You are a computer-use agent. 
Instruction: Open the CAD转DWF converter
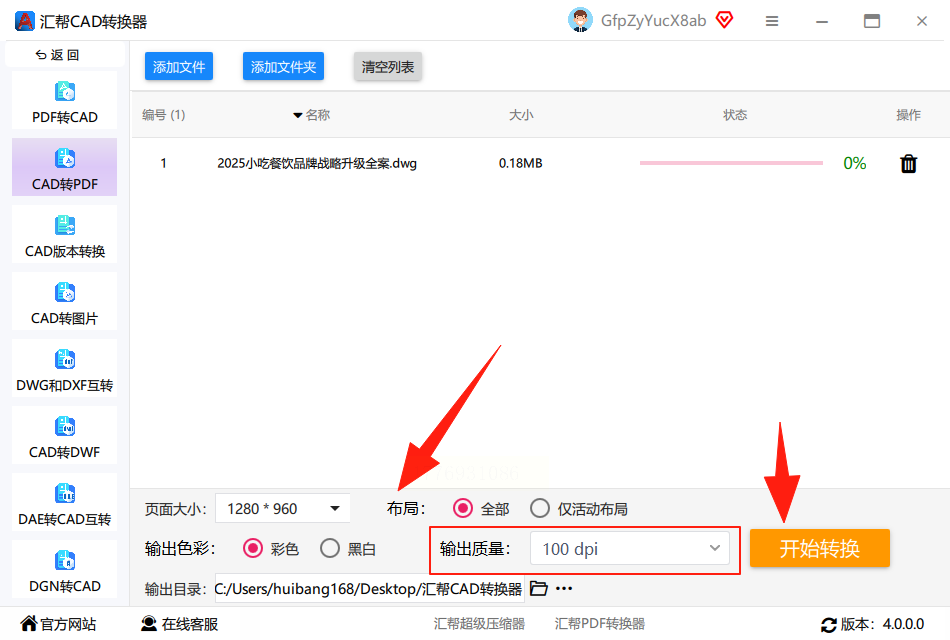pos(64,436)
